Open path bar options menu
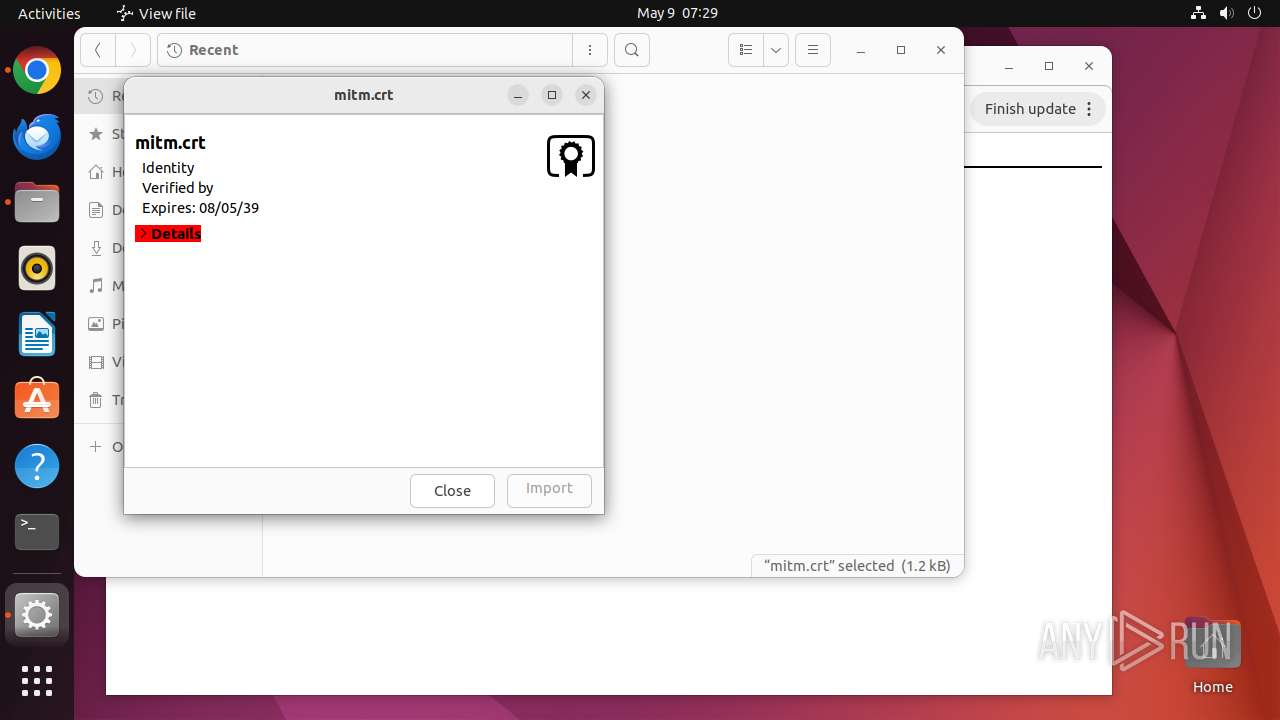This screenshot has width=1280, height=720. [590, 50]
